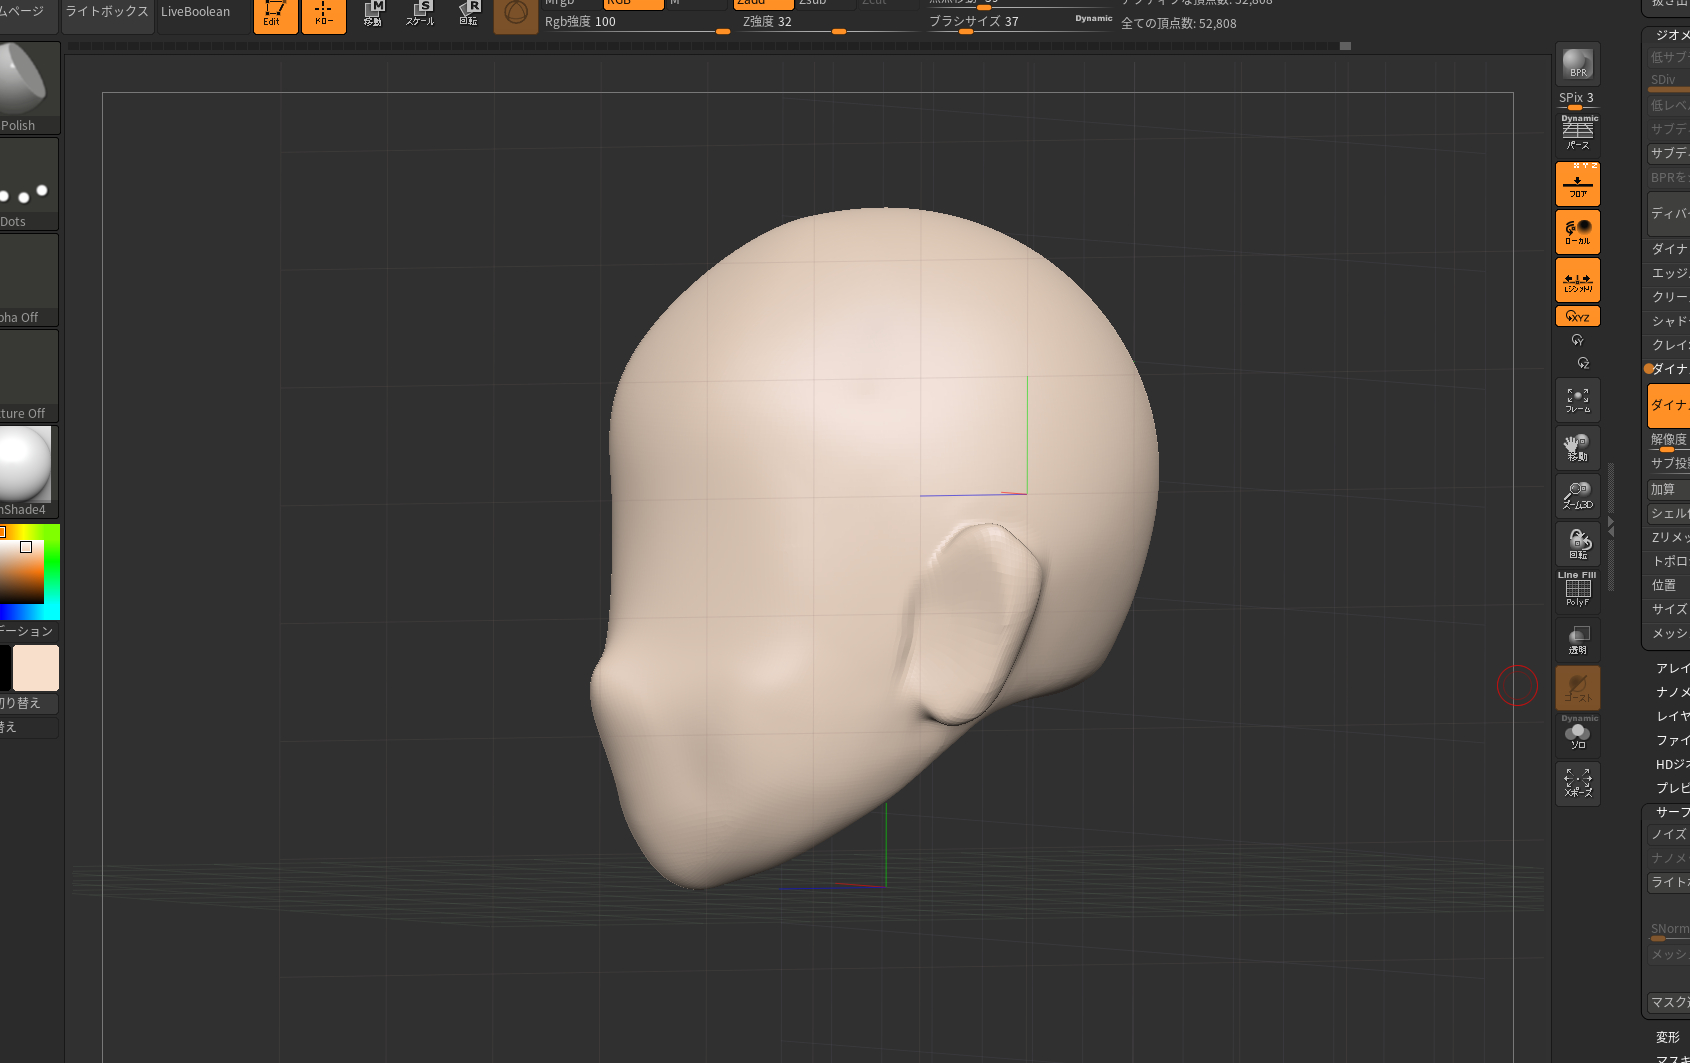Select the Z axis rotation icon
Screen dimensions: 1690x1063
(x=1582, y=363)
